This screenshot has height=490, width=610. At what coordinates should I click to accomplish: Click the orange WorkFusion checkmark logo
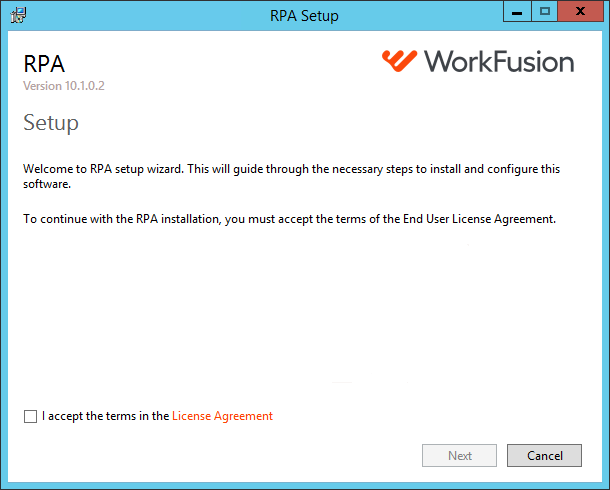(399, 61)
